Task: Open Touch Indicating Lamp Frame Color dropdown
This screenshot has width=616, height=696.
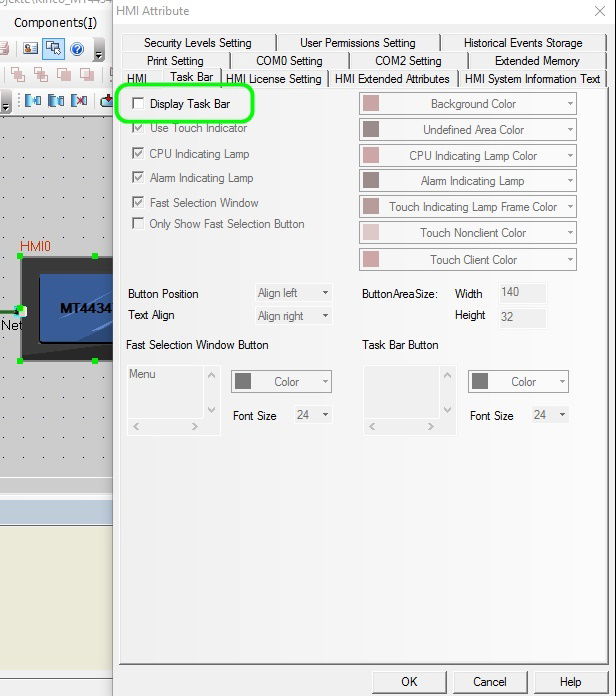Action: tap(468, 207)
